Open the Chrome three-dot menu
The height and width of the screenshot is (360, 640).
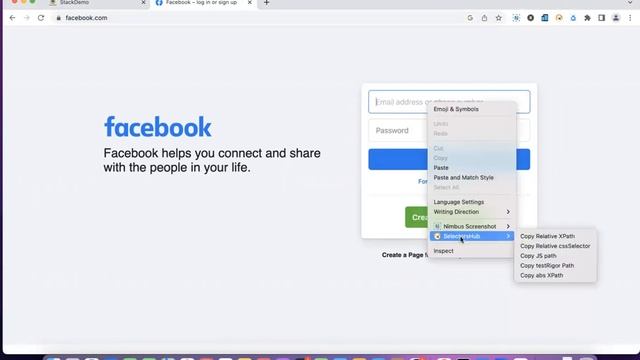pos(630,18)
